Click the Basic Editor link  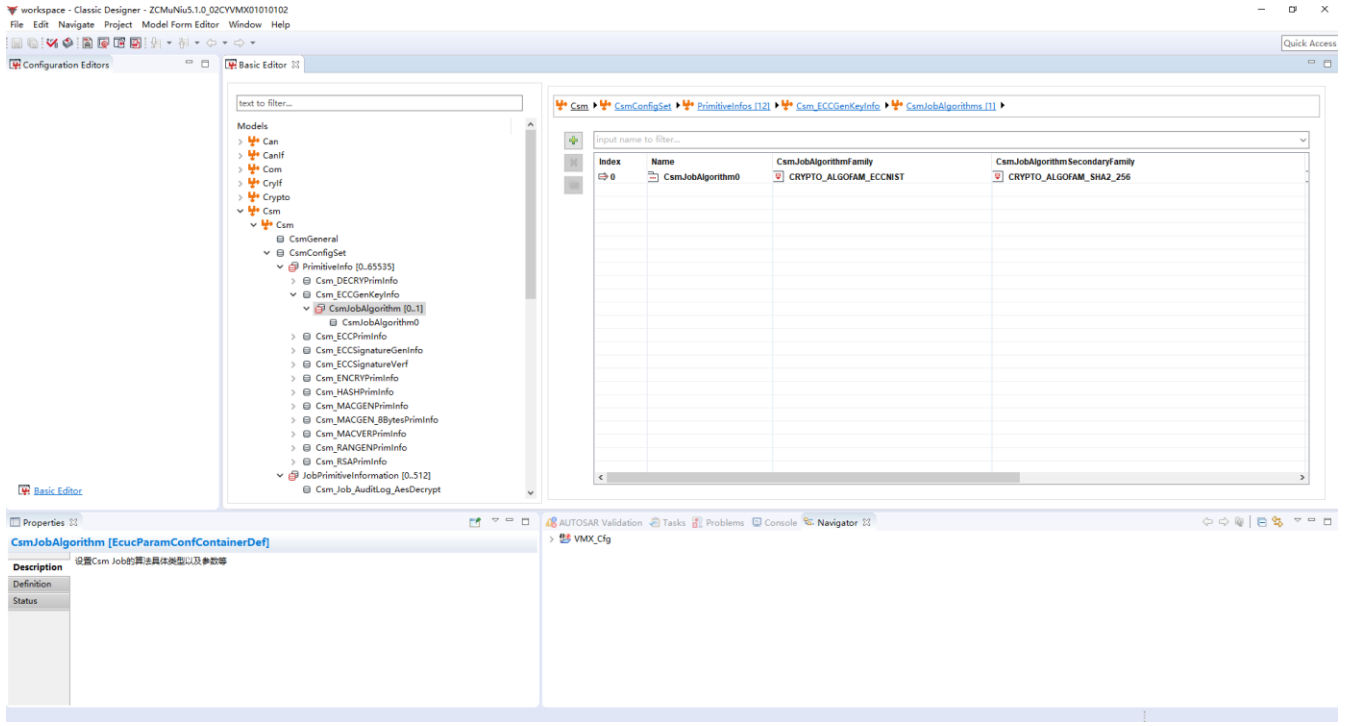click(58, 491)
